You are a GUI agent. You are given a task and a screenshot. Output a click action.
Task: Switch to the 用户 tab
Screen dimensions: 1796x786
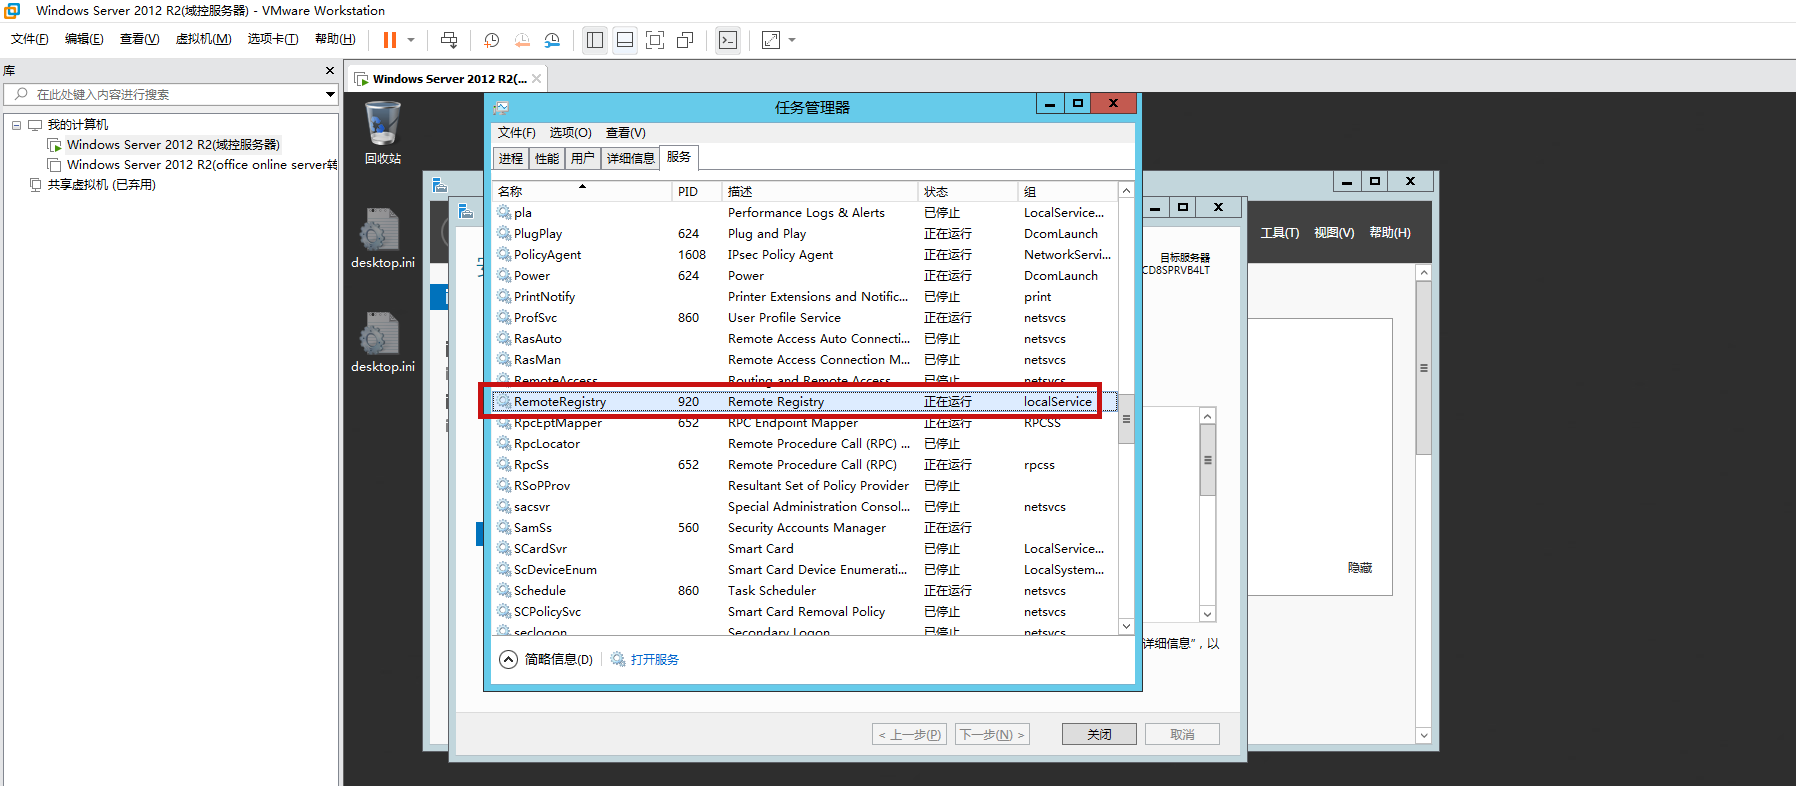point(583,158)
